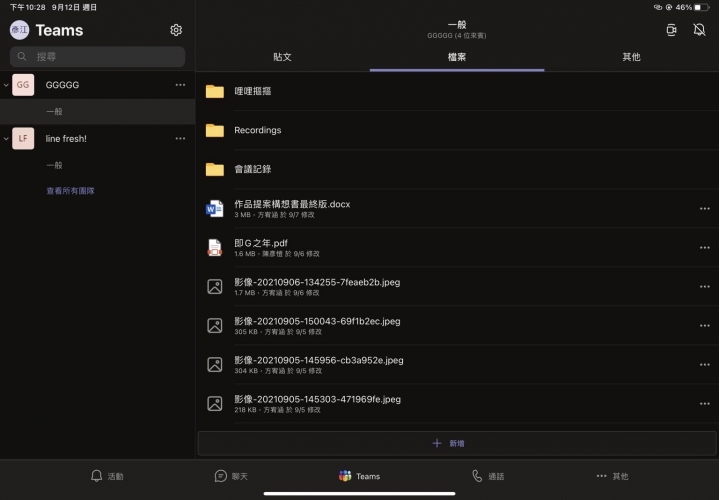
Task: Open the Recordings folder icon
Action: (215, 130)
